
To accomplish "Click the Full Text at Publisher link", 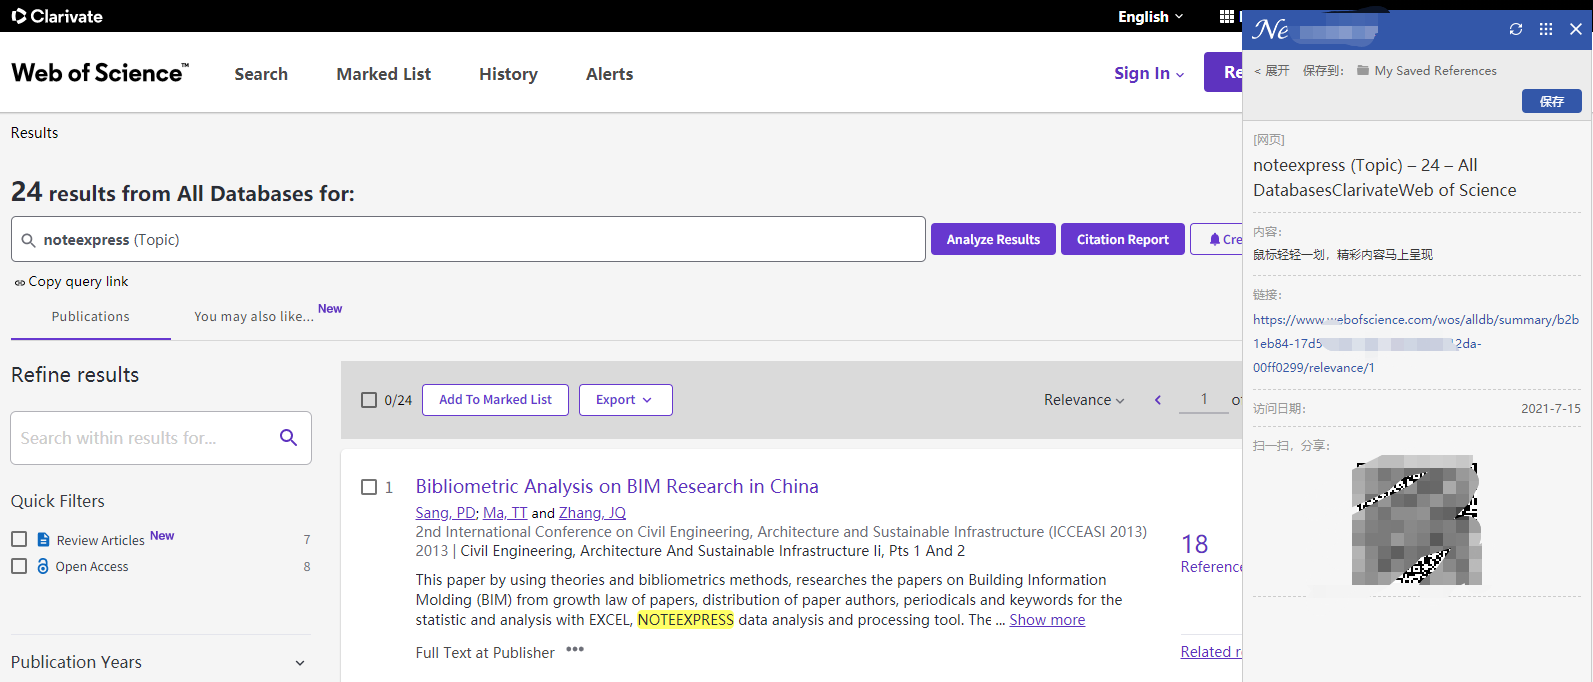I will [x=485, y=653].
